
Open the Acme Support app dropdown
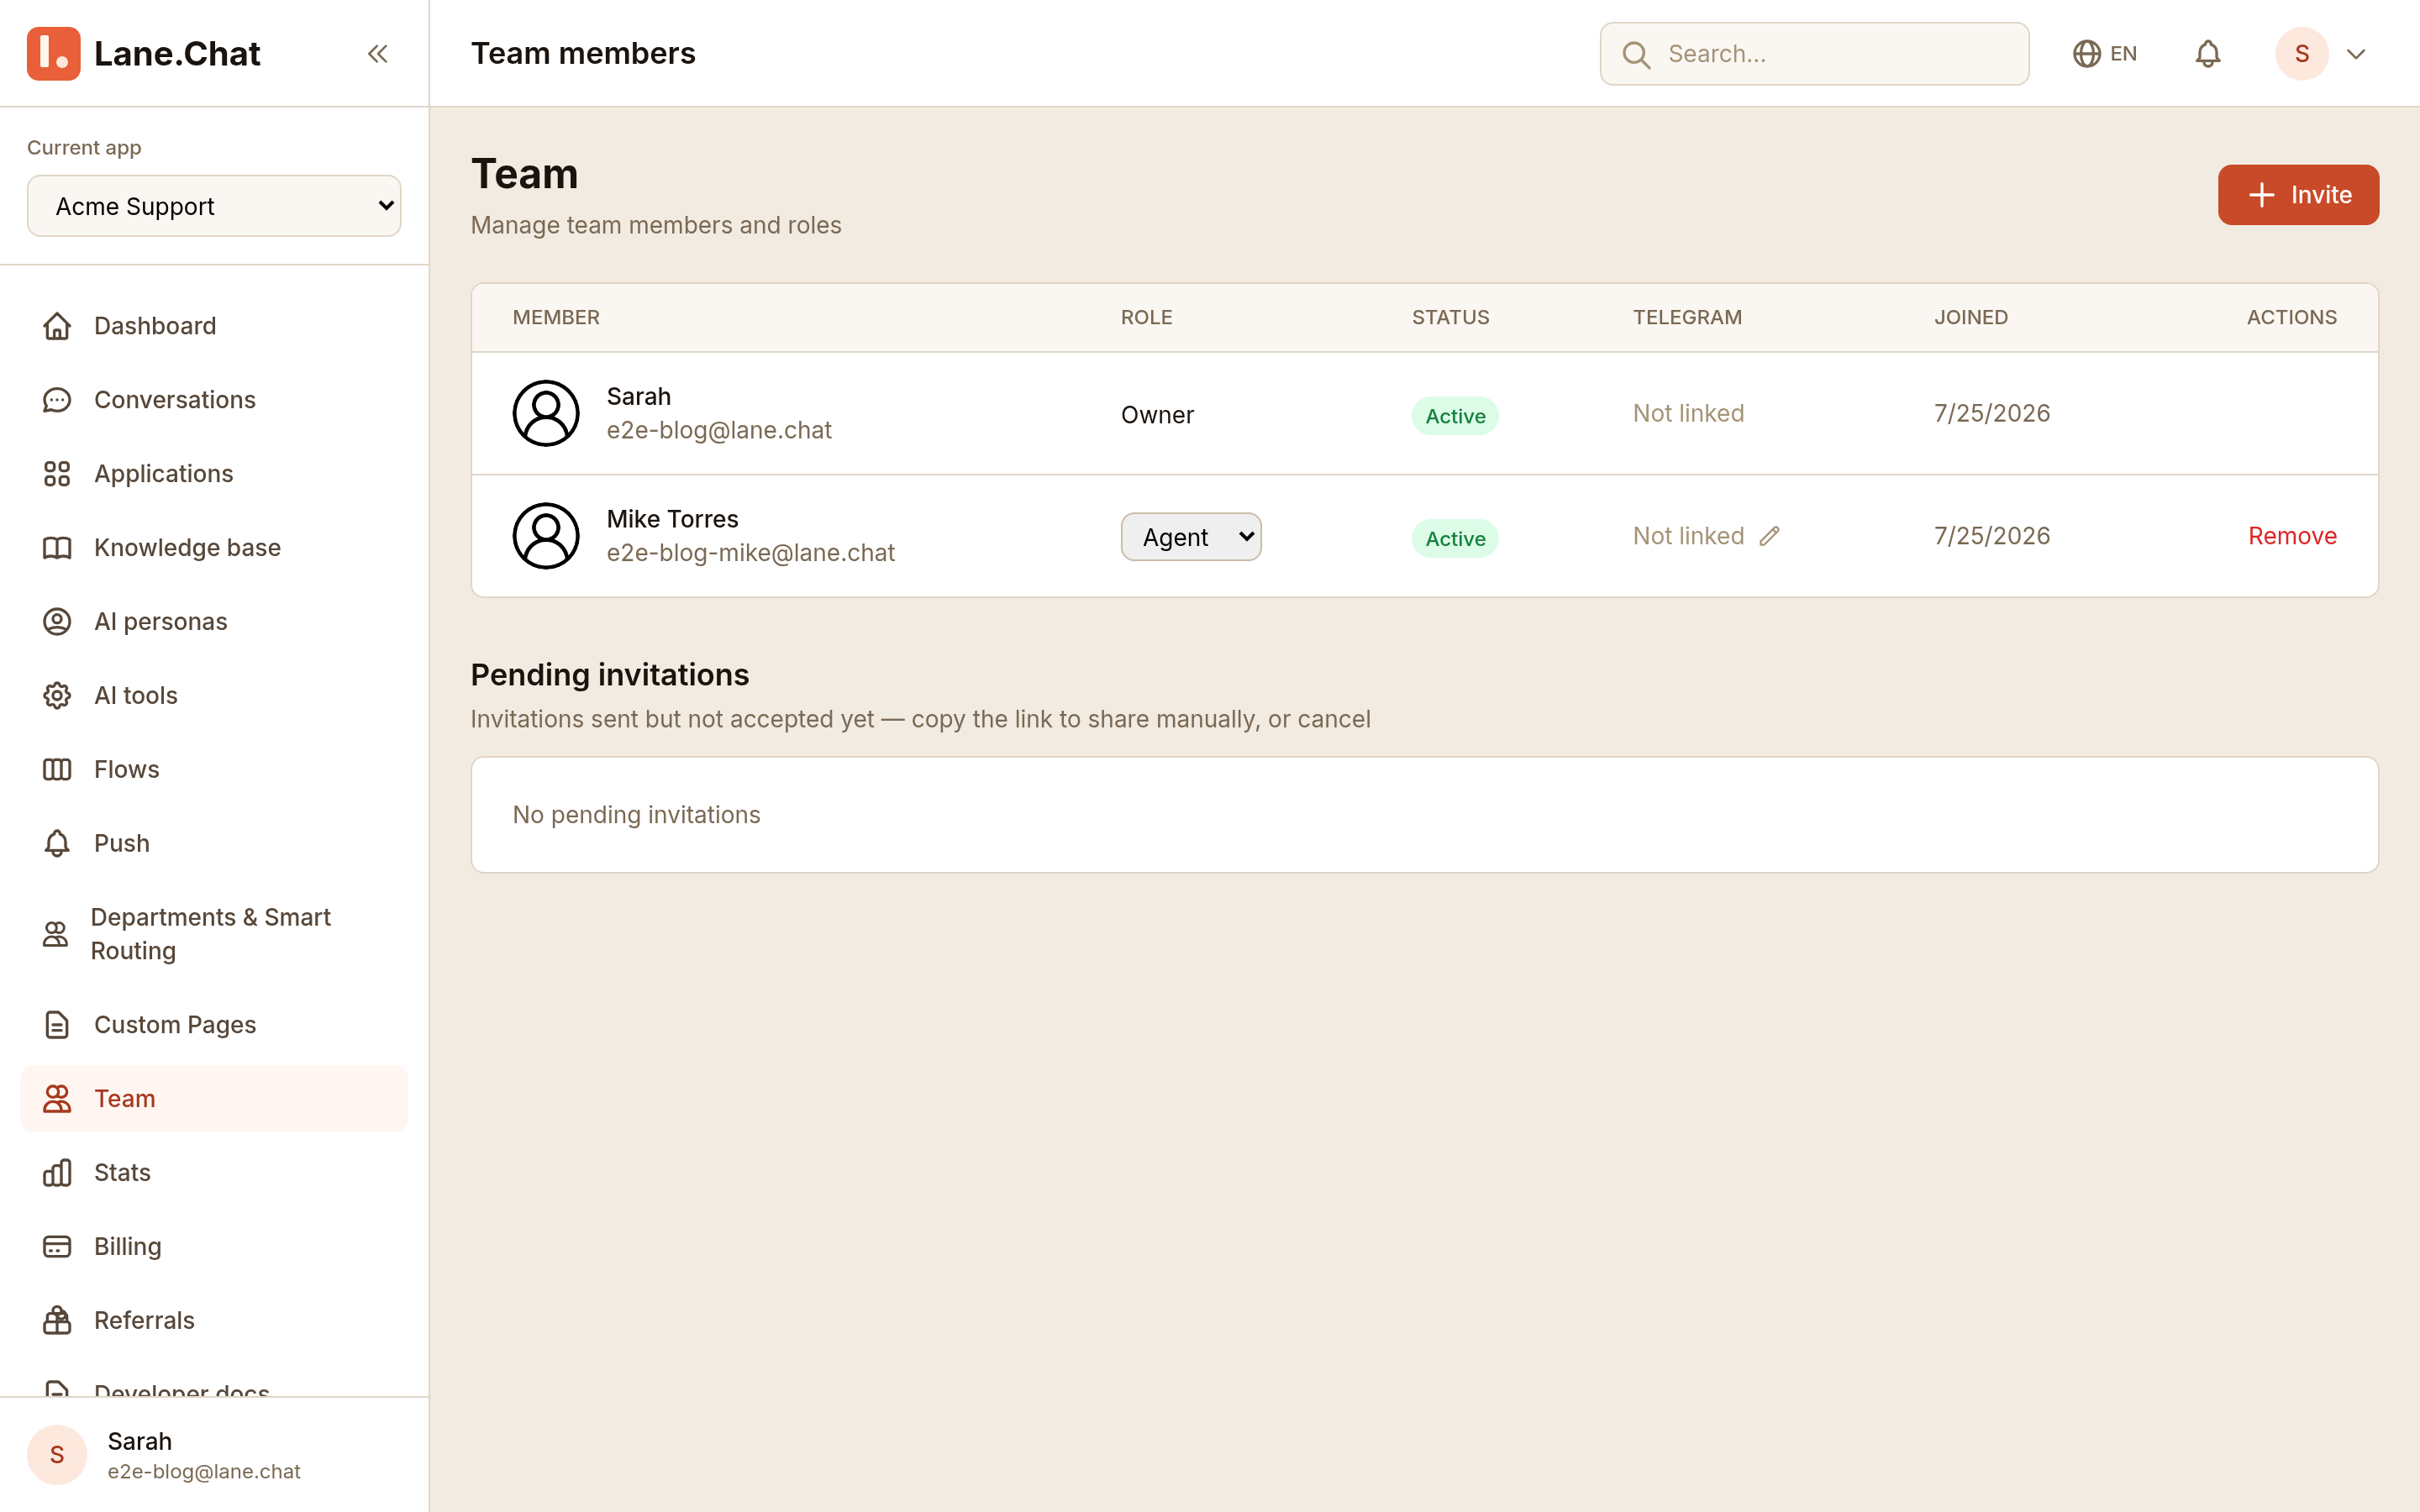click(214, 206)
